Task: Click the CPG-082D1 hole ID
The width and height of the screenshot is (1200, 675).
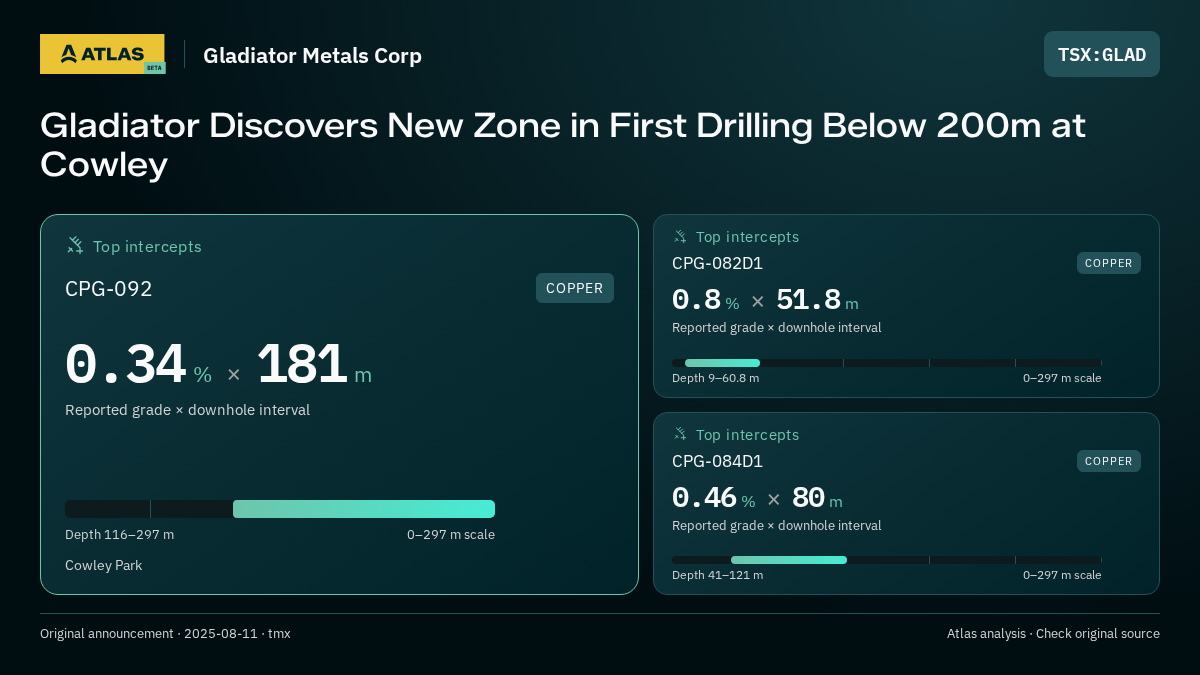Action: 717,263
